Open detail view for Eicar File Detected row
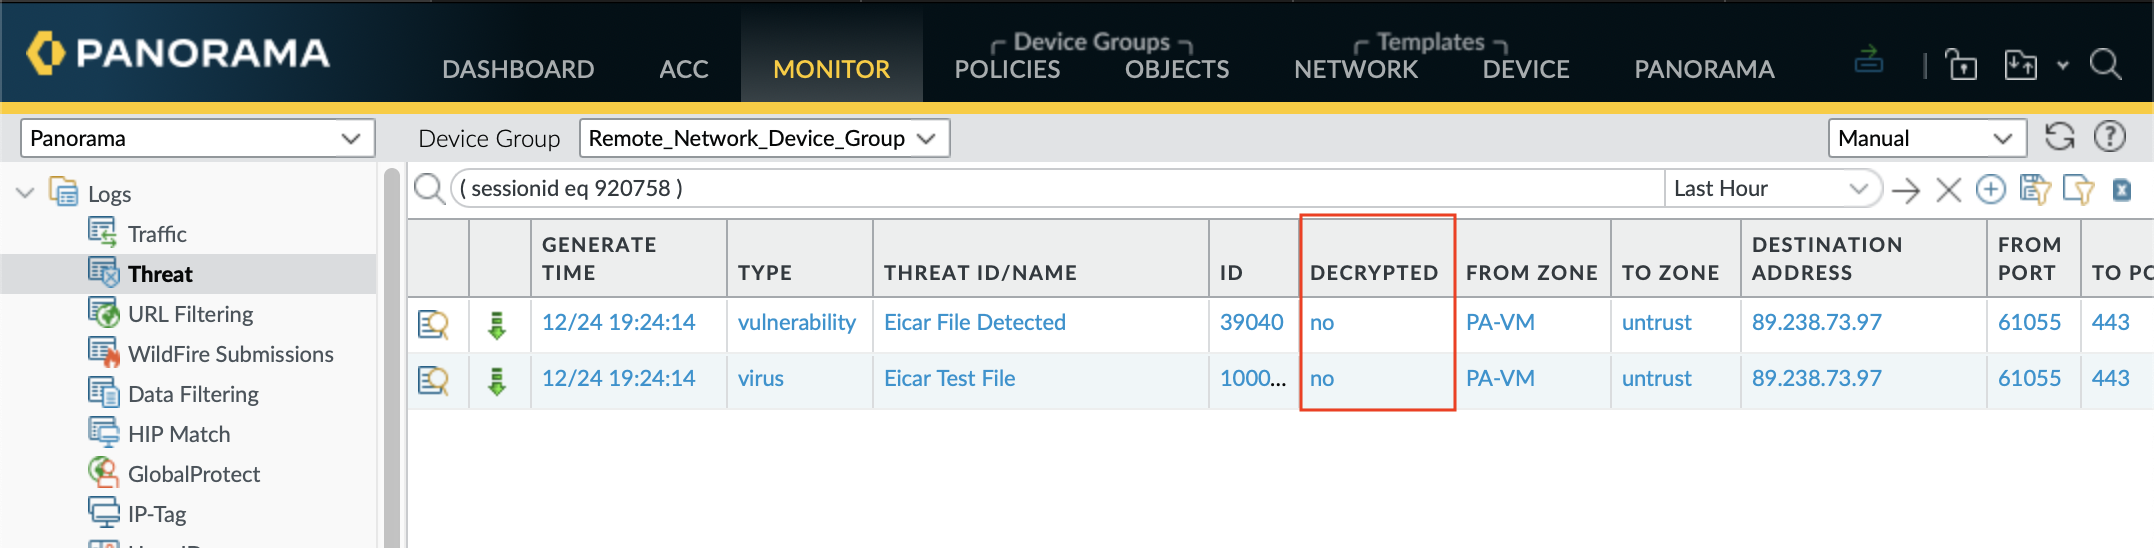 [433, 324]
